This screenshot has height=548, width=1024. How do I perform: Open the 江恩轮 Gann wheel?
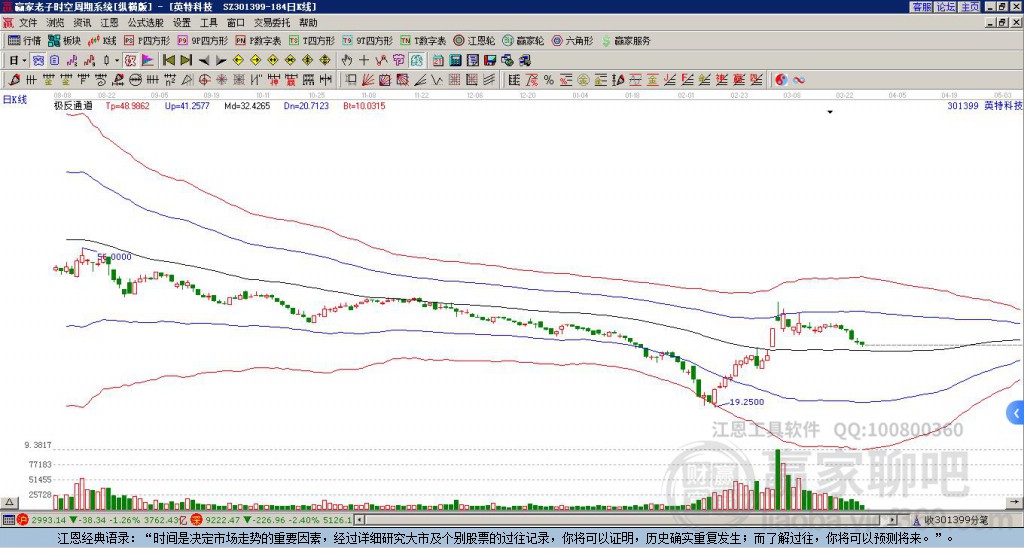point(474,40)
